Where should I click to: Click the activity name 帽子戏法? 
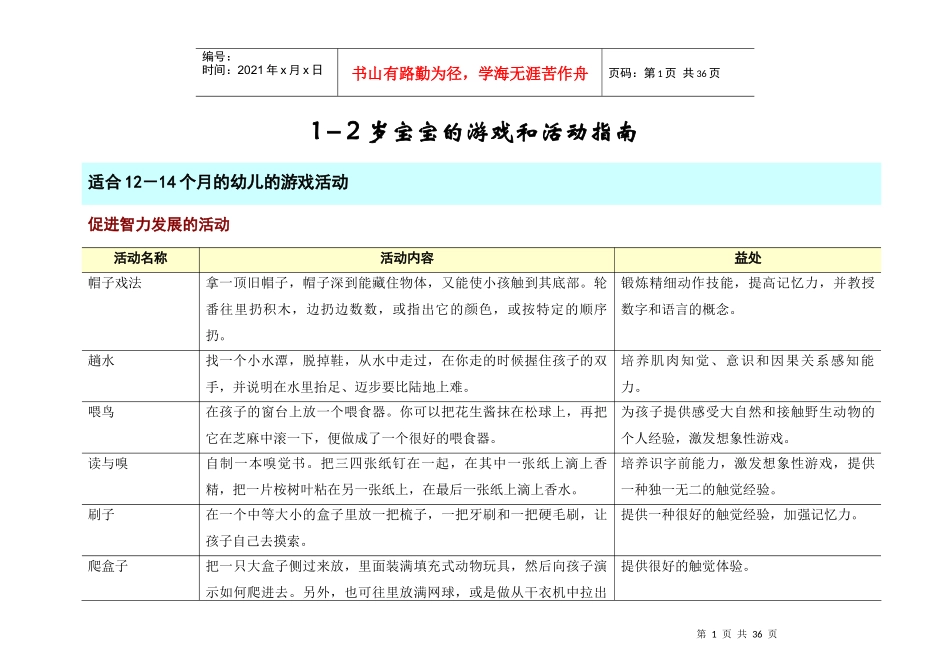point(115,283)
